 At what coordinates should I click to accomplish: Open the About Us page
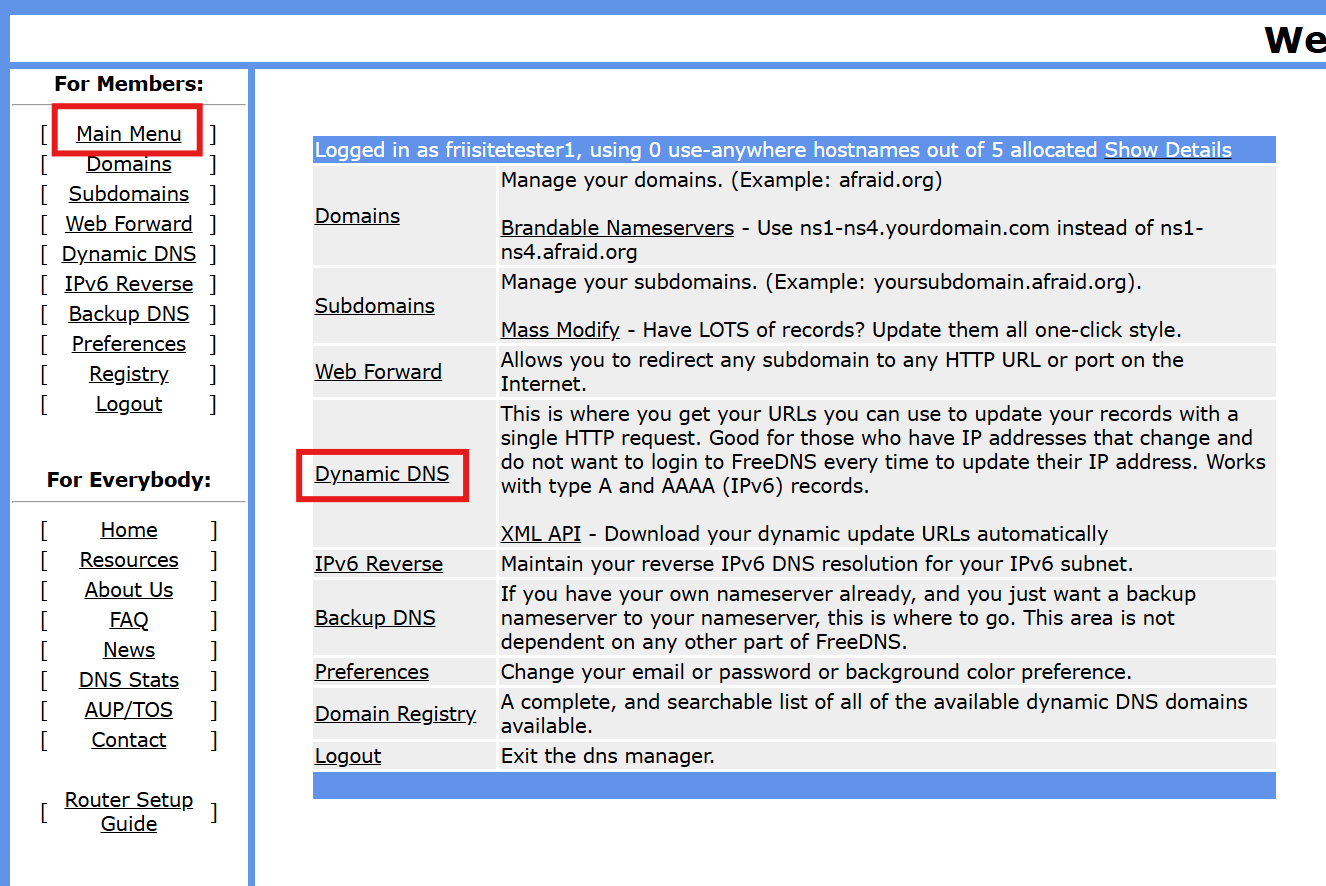[x=129, y=590]
